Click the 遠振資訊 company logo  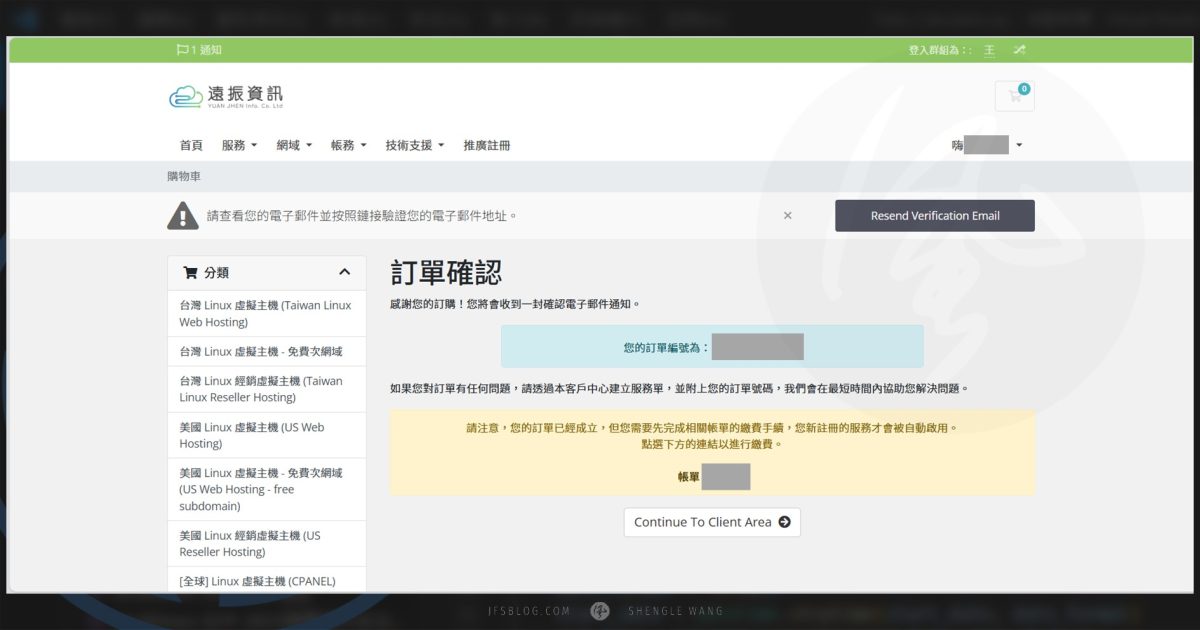coord(226,94)
